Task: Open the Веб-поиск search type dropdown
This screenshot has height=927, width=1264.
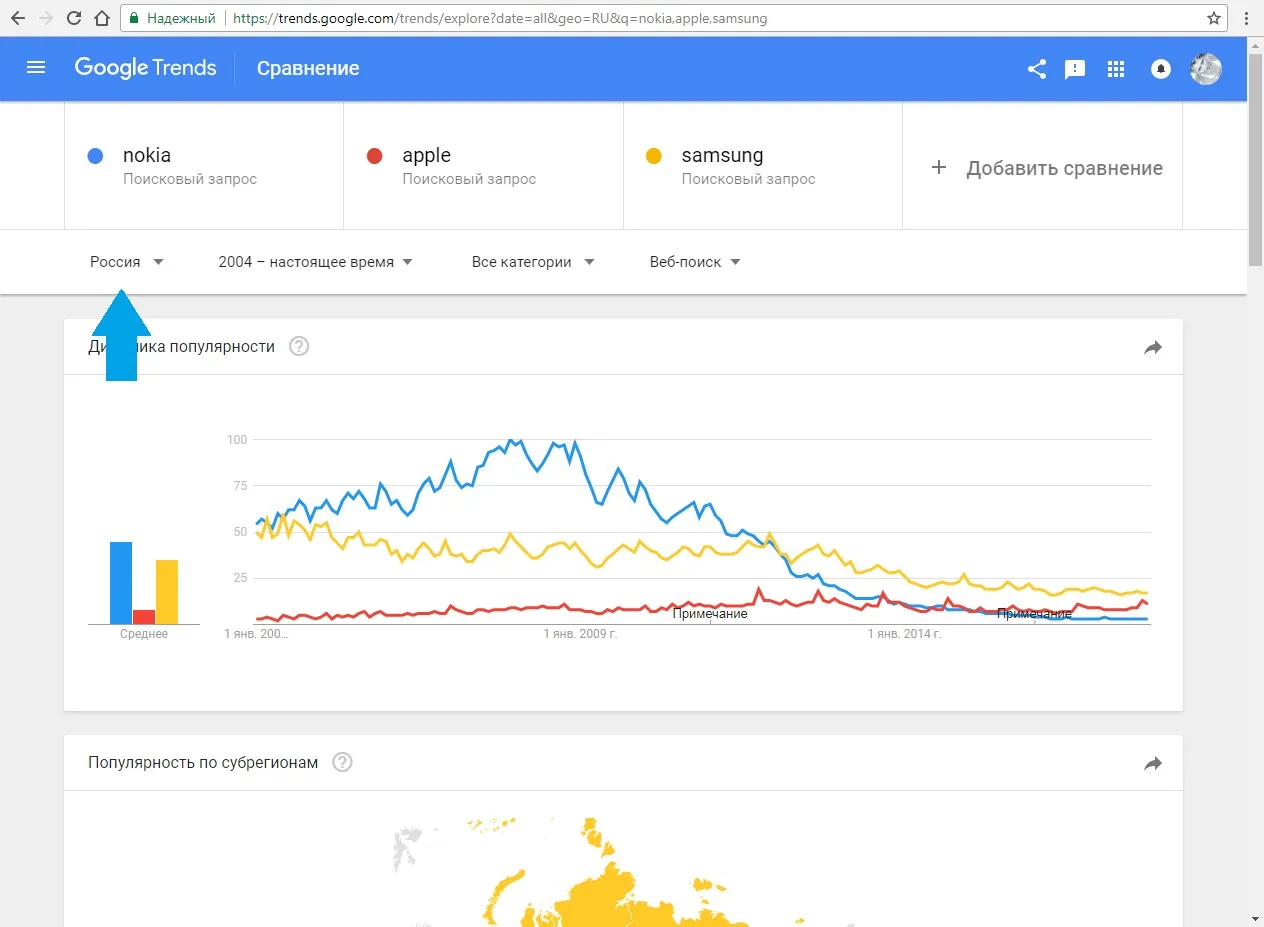Action: tap(695, 262)
